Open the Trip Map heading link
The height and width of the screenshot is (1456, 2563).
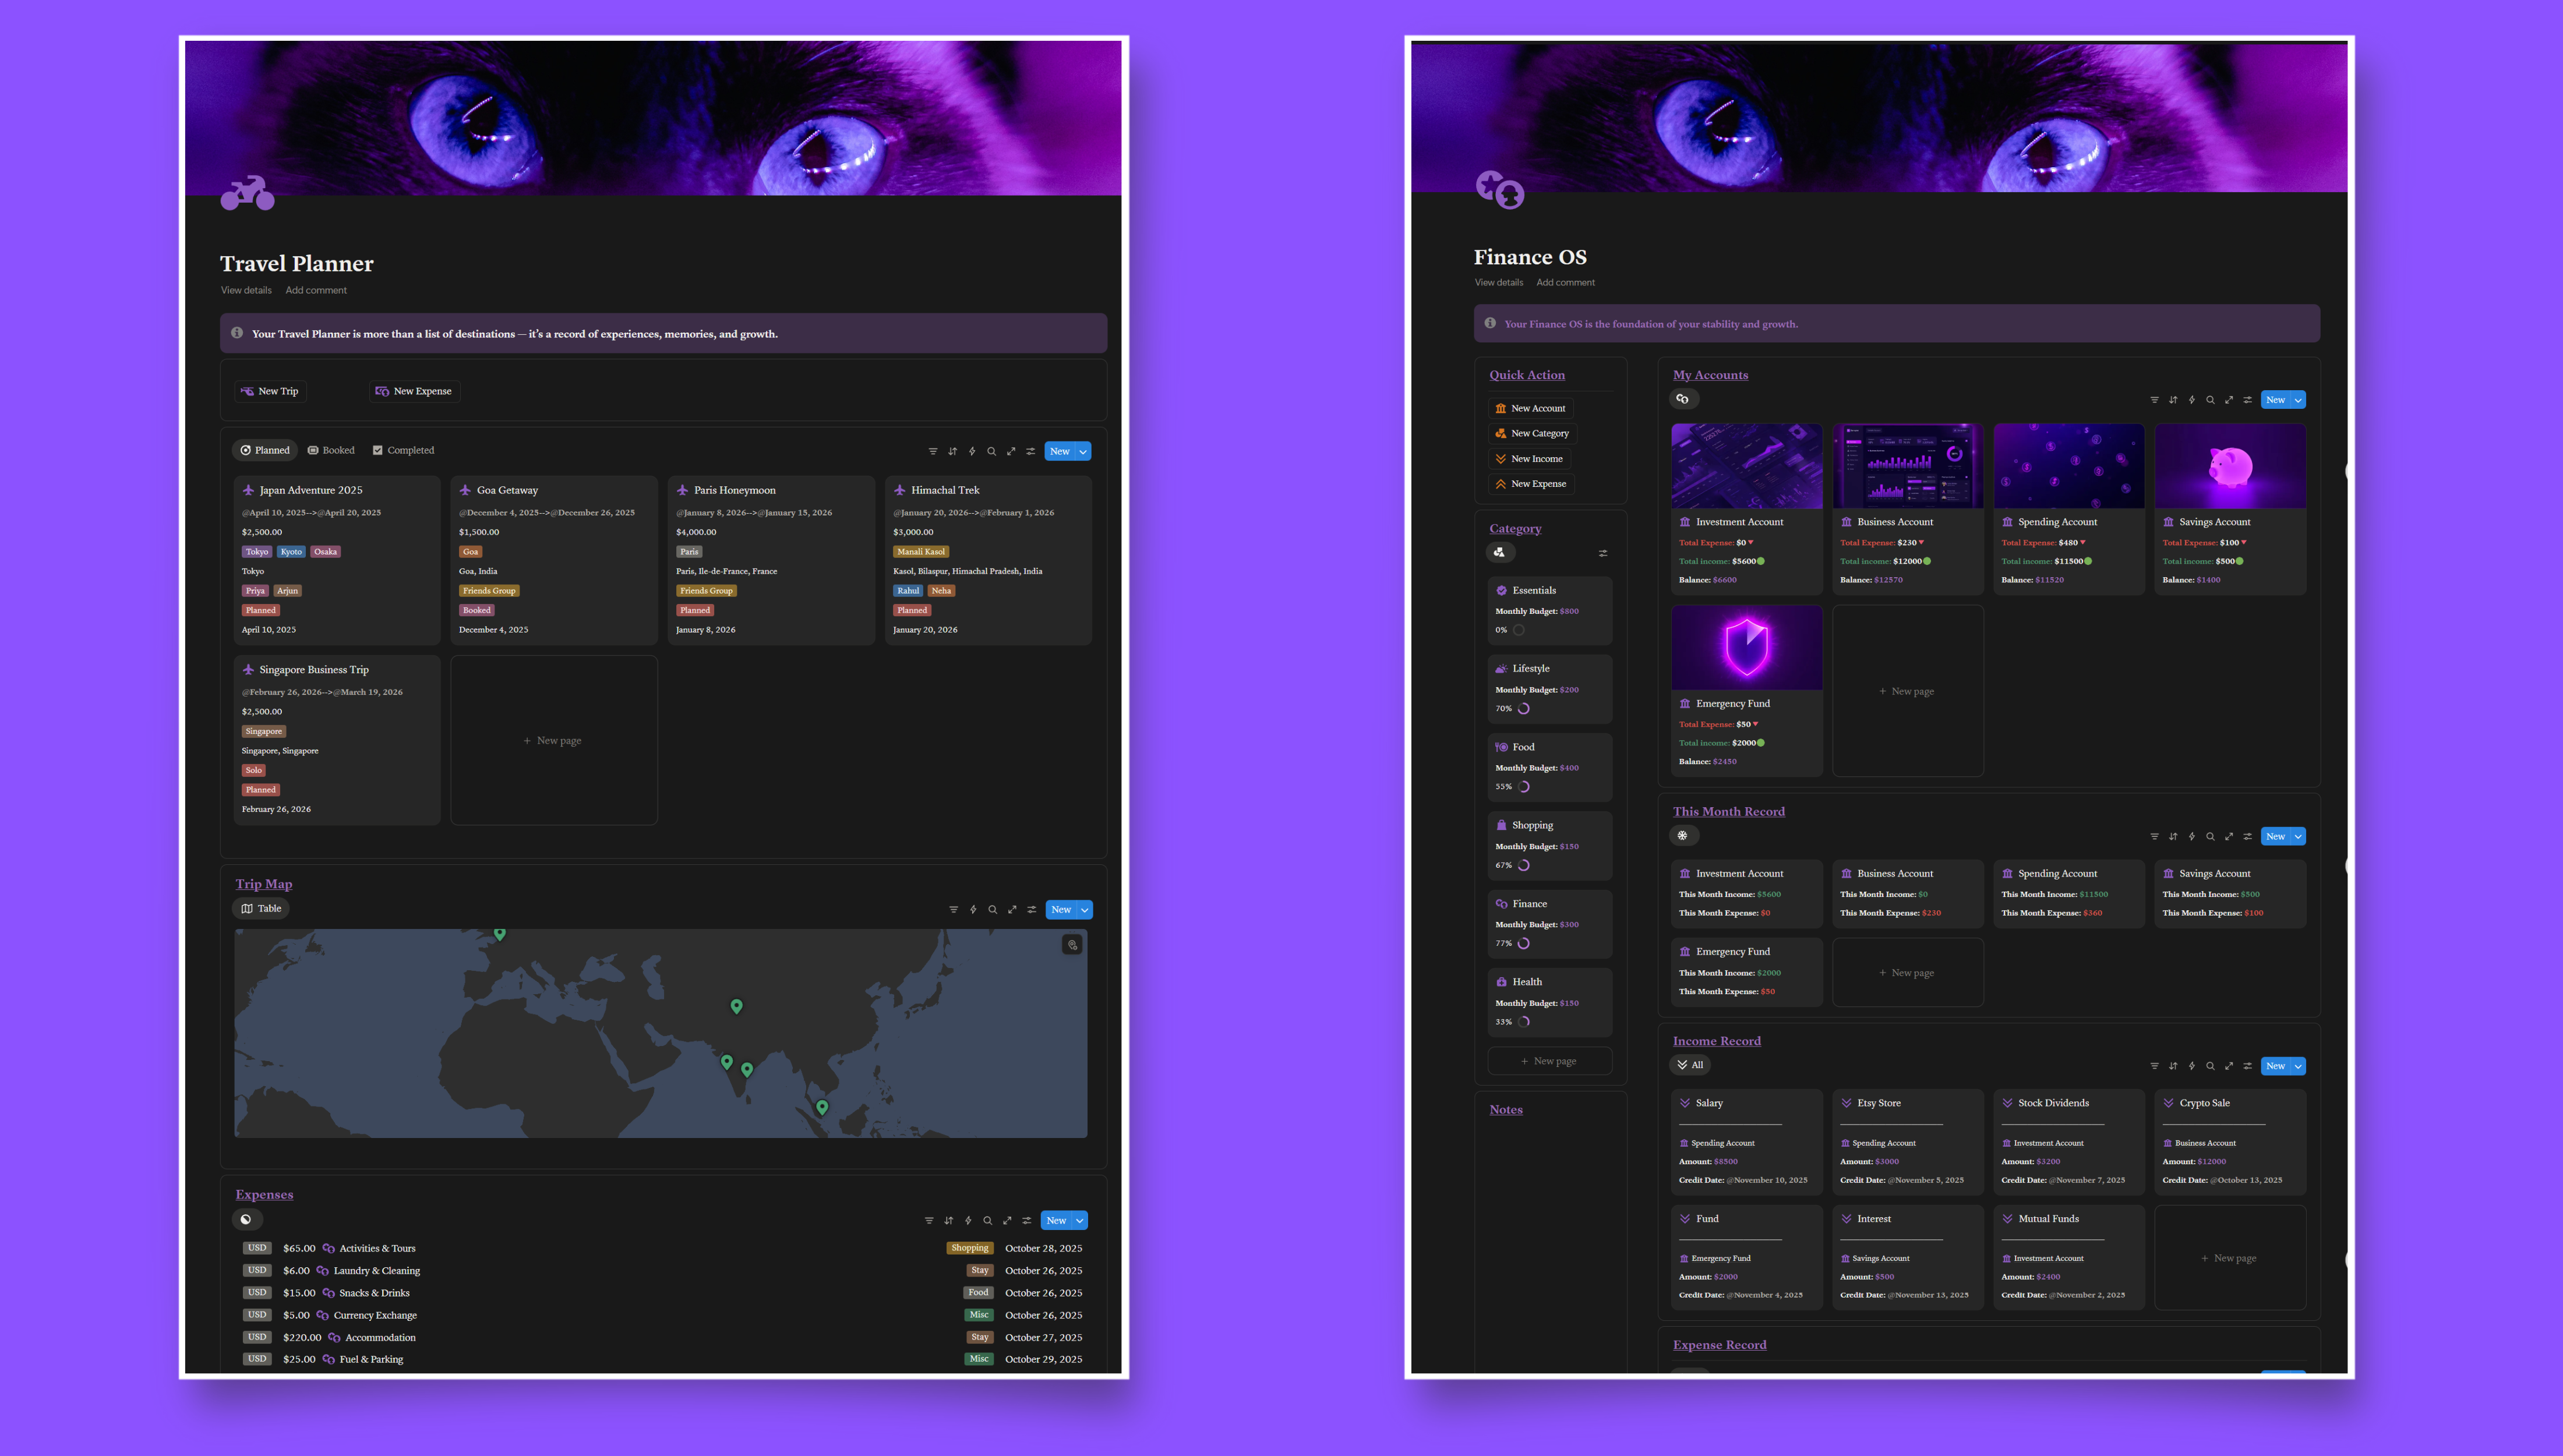tap(264, 884)
